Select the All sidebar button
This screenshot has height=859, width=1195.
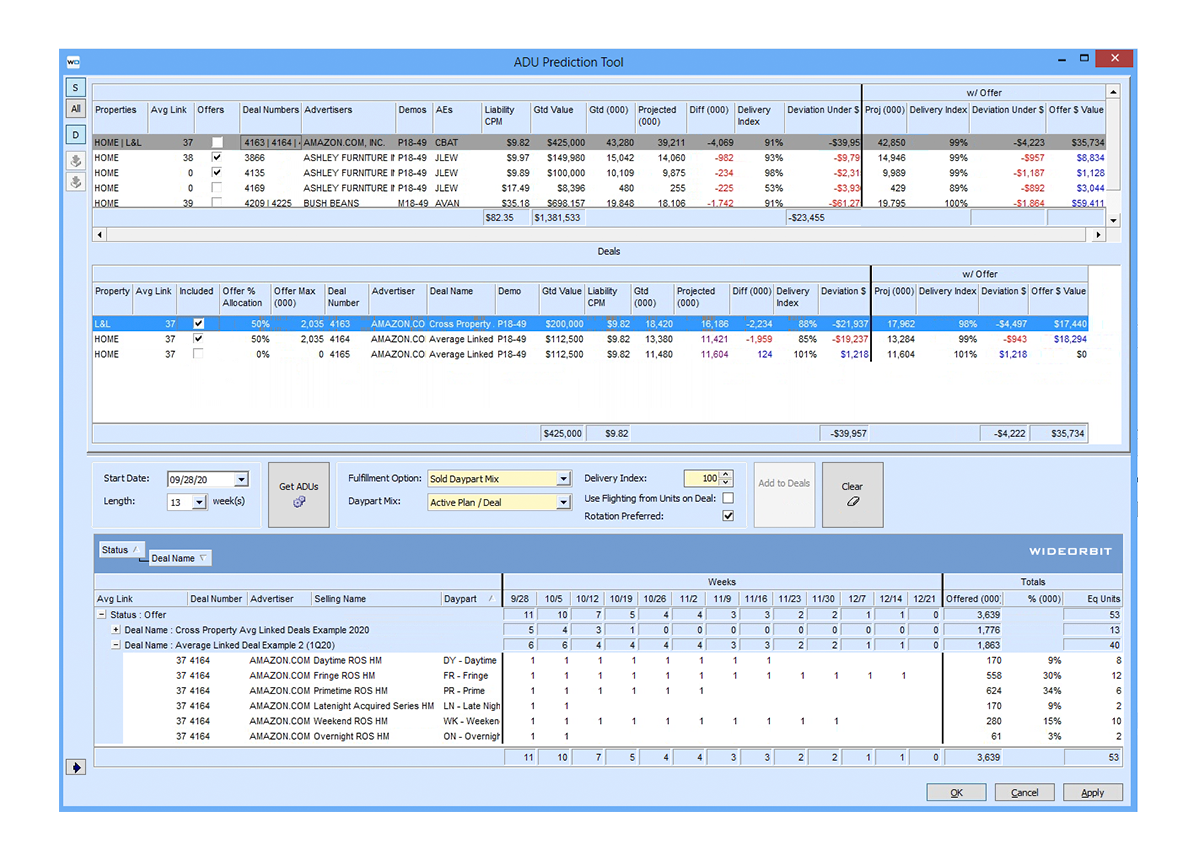(75, 109)
